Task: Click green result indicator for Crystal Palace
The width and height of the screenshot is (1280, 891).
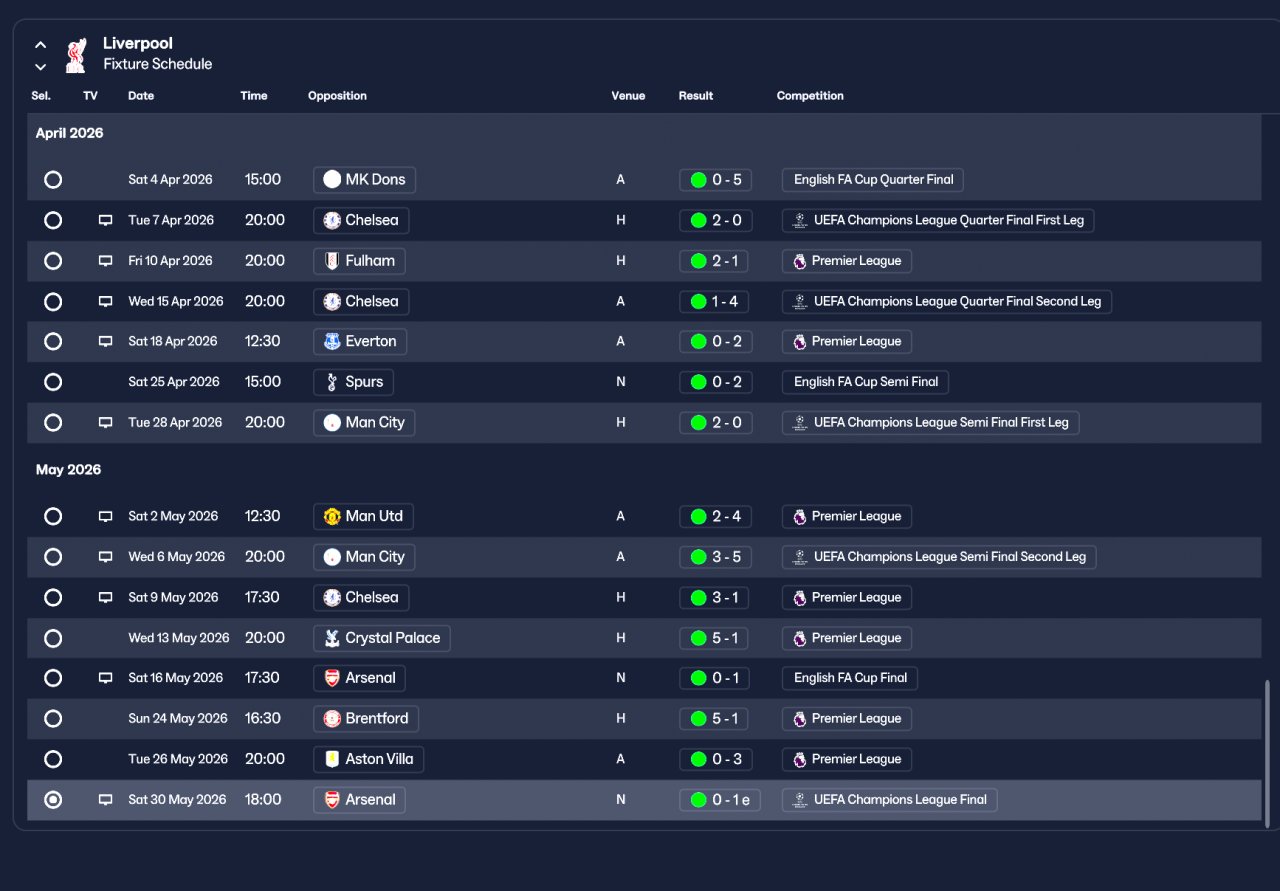Action: pos(698,638)
